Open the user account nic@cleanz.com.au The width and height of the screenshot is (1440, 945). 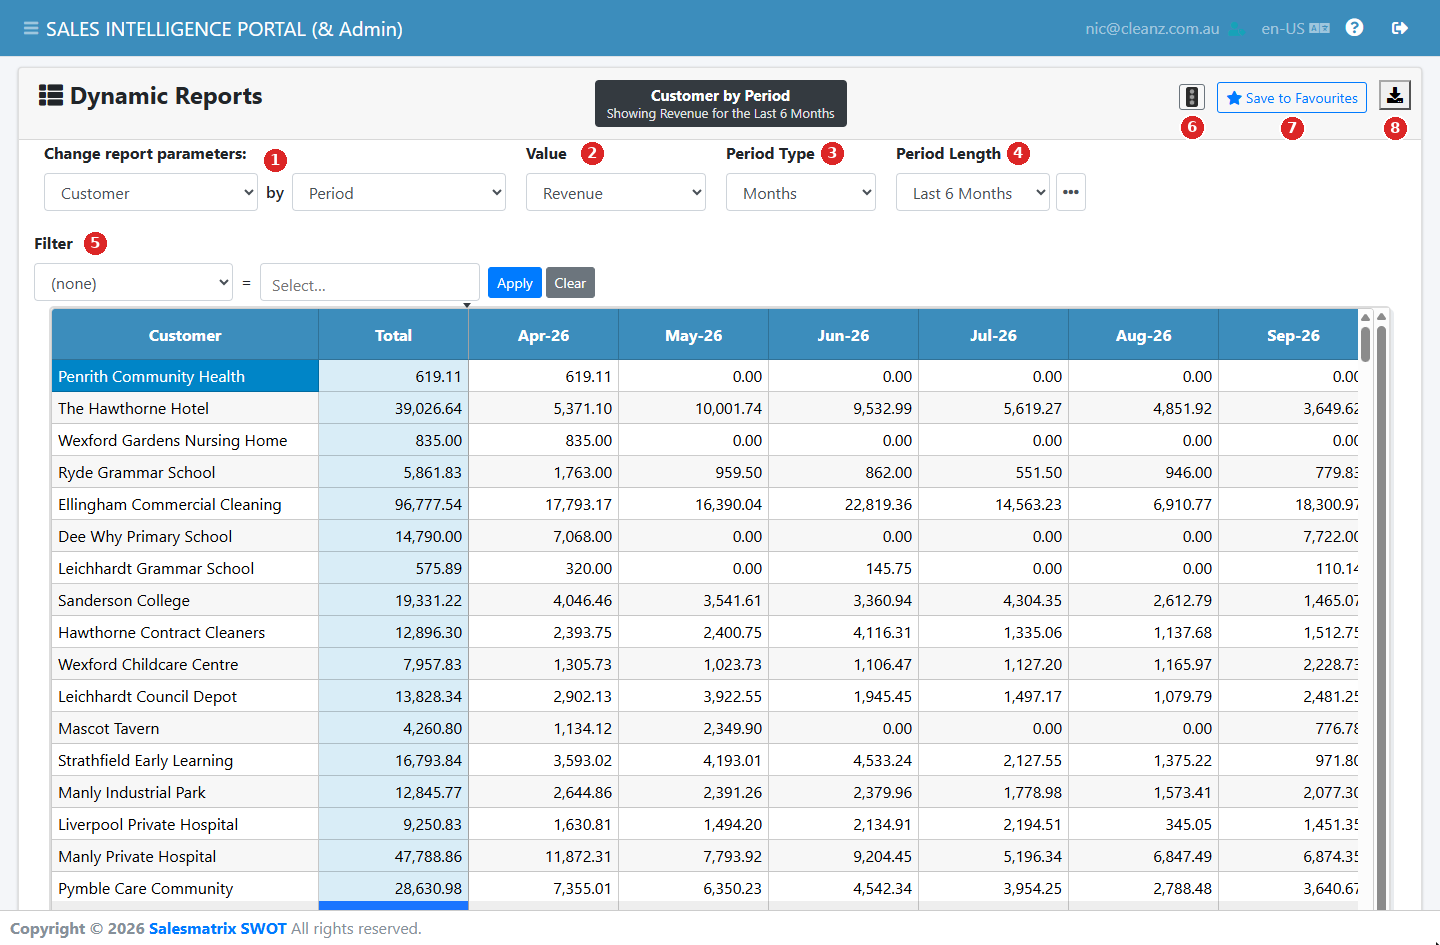coord(1164,28)
